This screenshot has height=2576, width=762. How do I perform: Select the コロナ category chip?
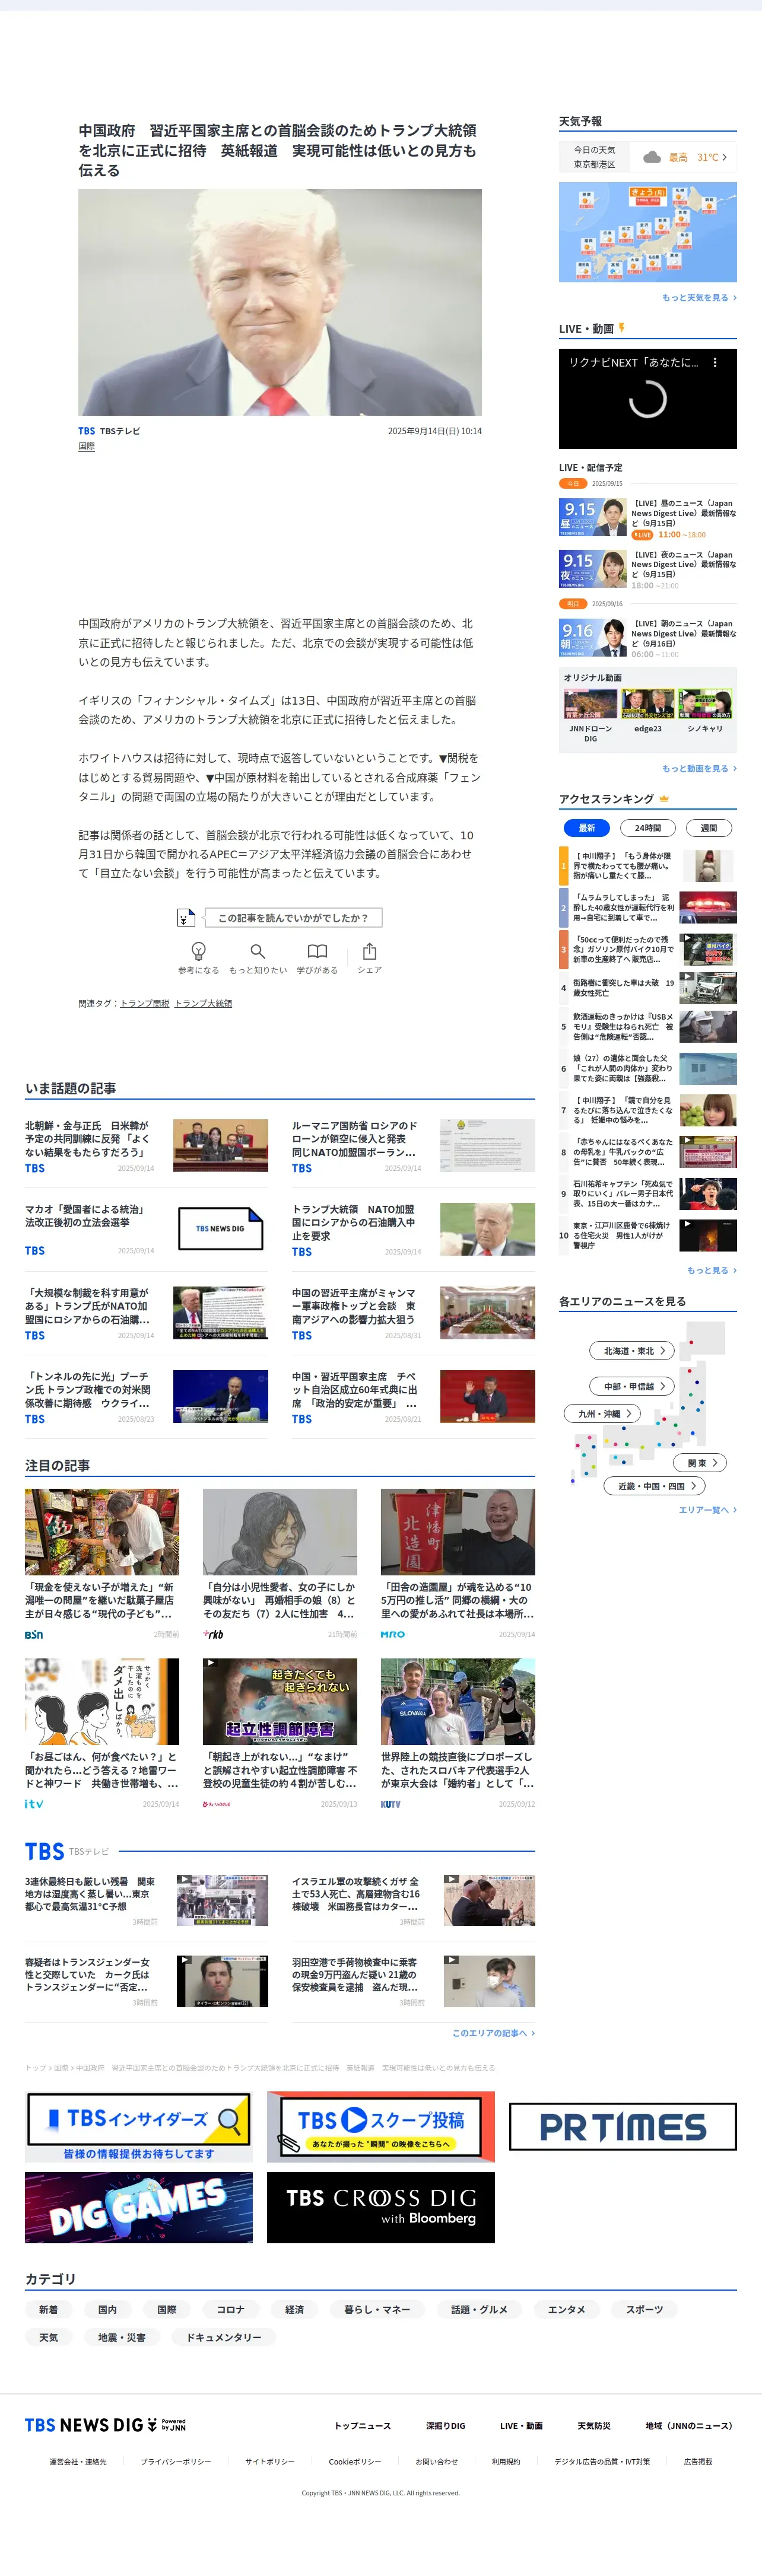tap(230, 2310)
